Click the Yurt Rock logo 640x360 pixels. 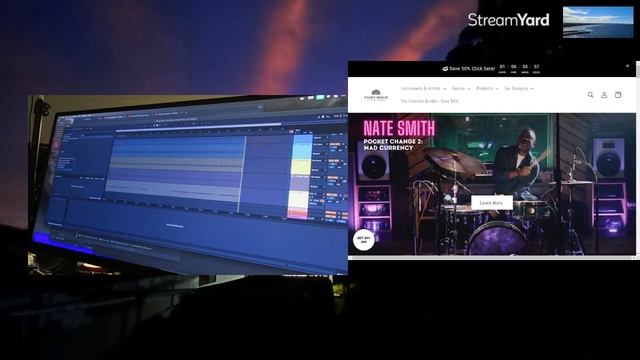(x=376, y=95)
